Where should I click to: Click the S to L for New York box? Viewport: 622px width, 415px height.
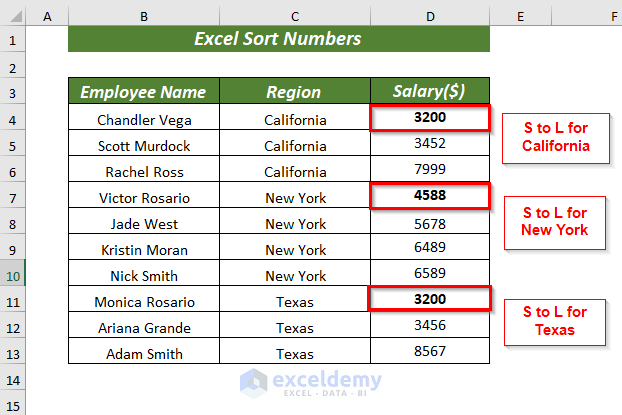555,221
